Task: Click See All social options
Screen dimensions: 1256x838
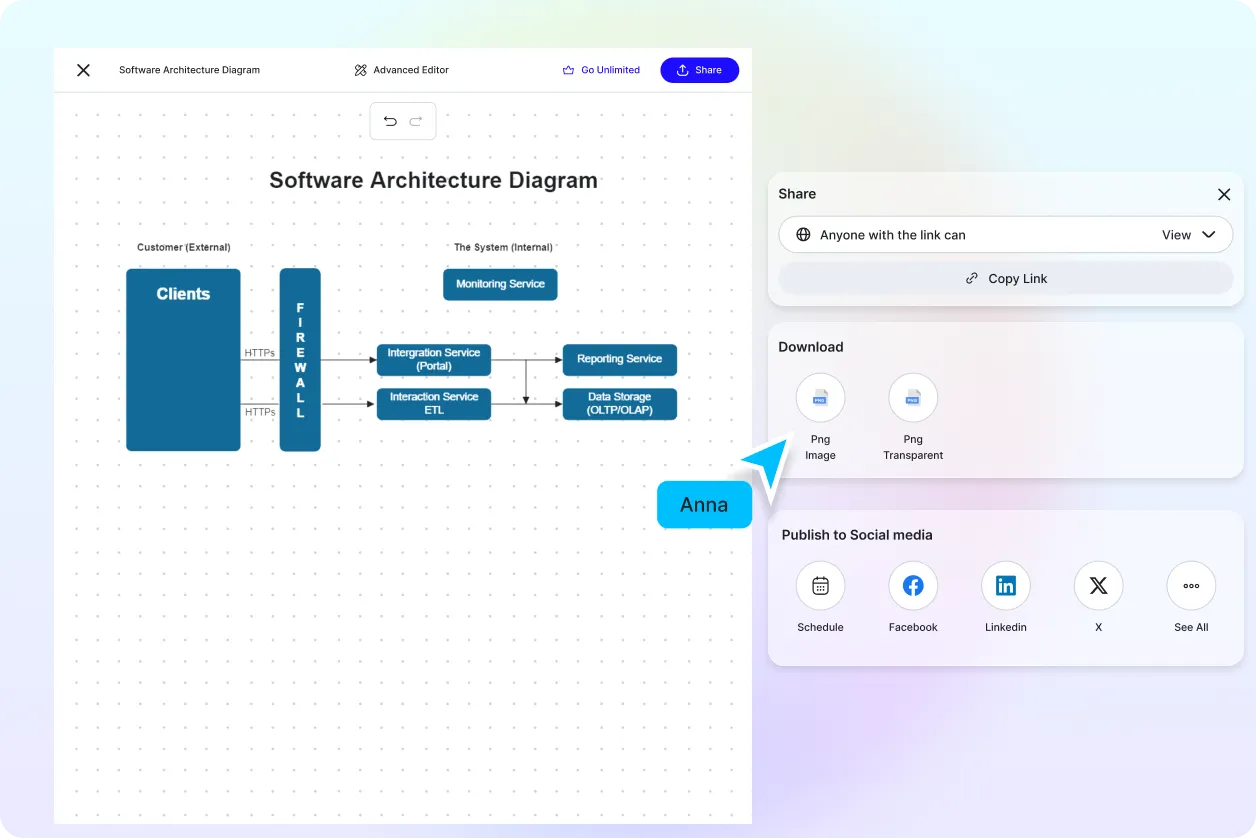Action: 1191,586
